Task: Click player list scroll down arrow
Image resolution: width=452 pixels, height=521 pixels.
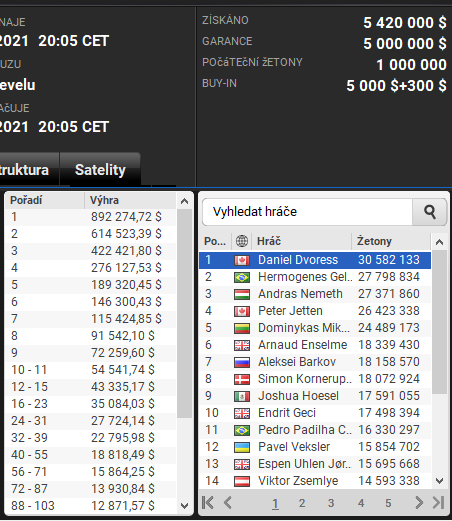Action: 439,481
